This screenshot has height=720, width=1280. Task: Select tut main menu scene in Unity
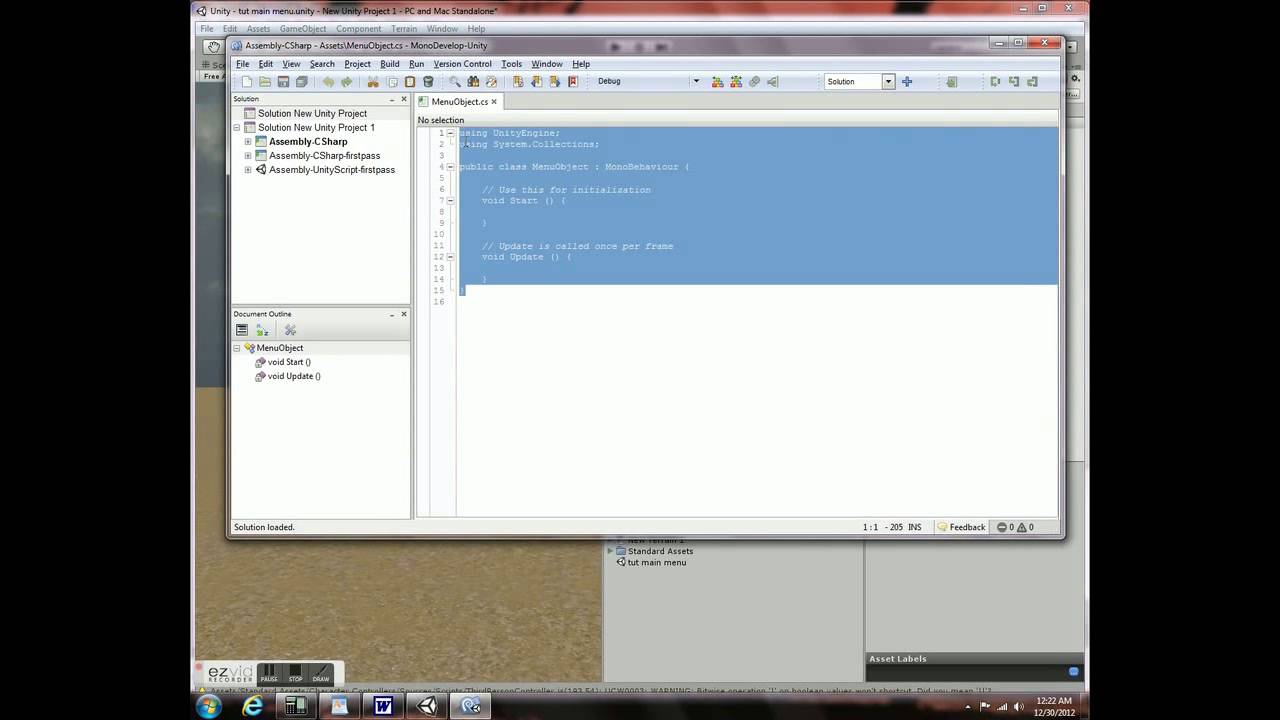pyautogui.click(x=657, y=563)
